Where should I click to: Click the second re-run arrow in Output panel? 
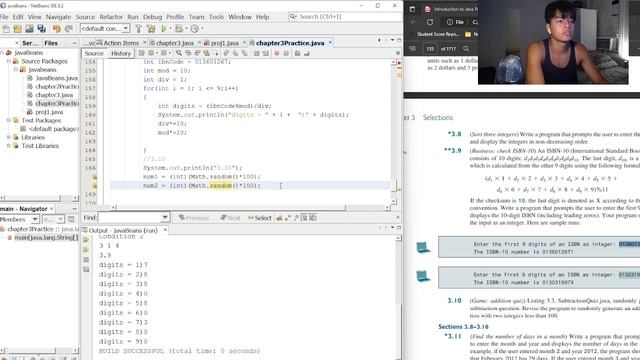(x=86, y=250)
